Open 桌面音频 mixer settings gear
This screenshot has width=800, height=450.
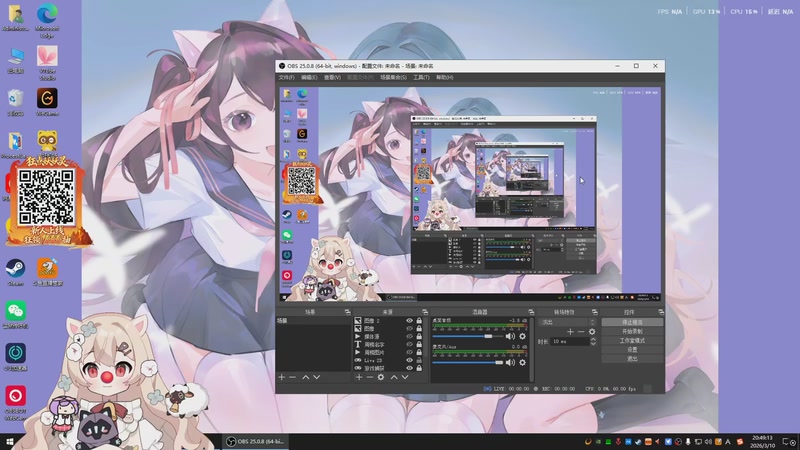522,336
